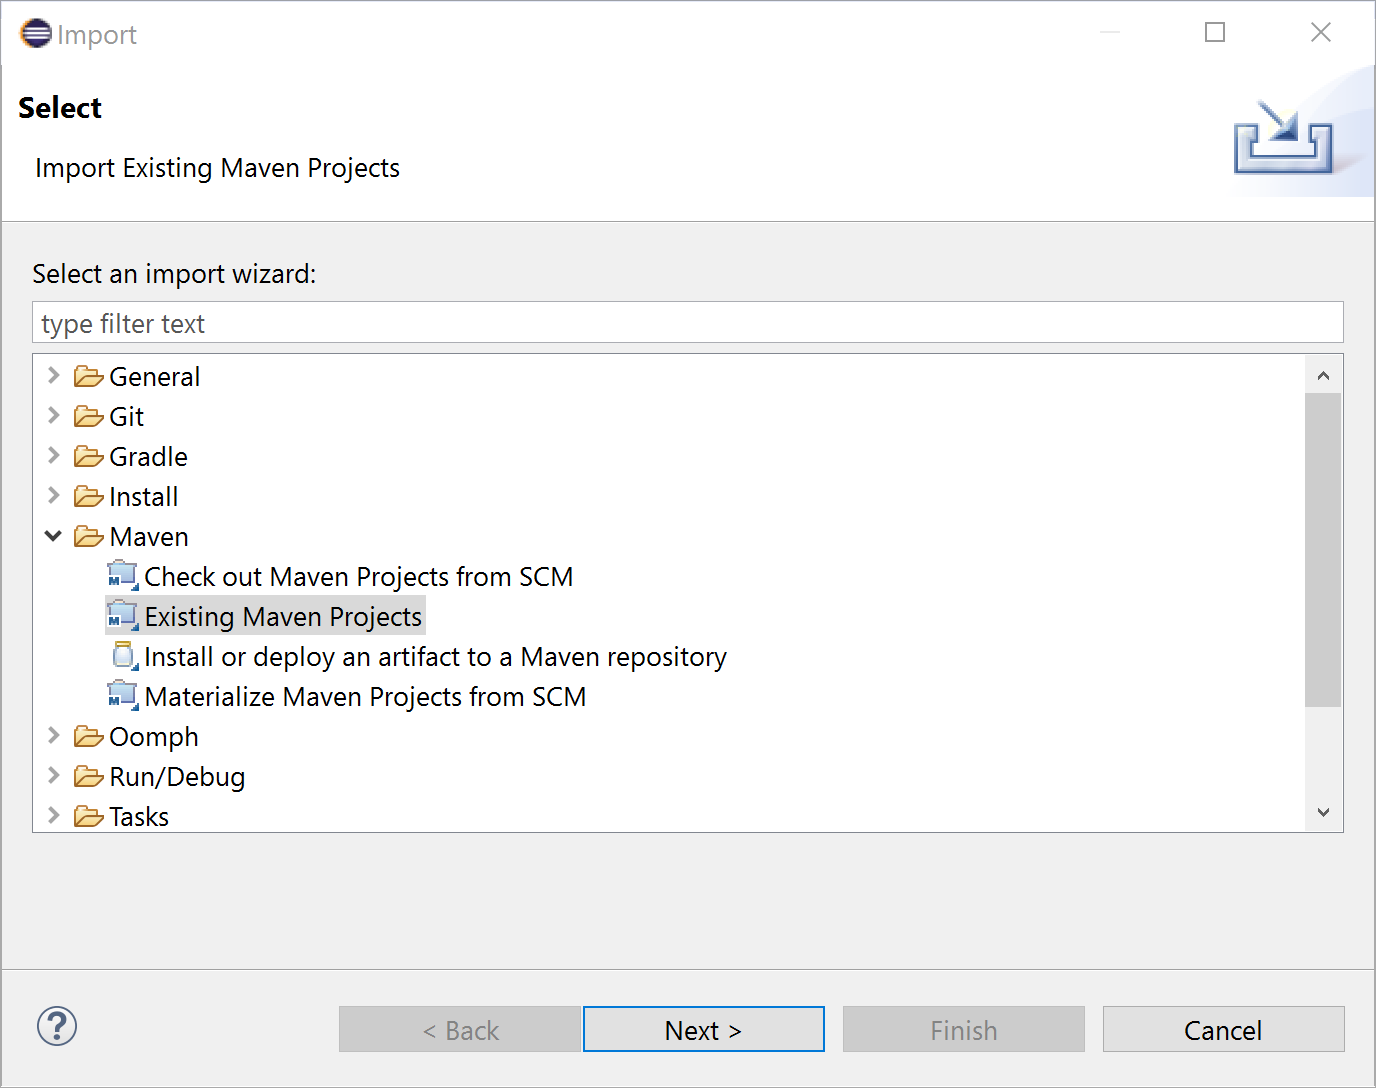Click the Oomph folder icon
The height and width of the screenshot is (1088, 1376).
[89, 737]
